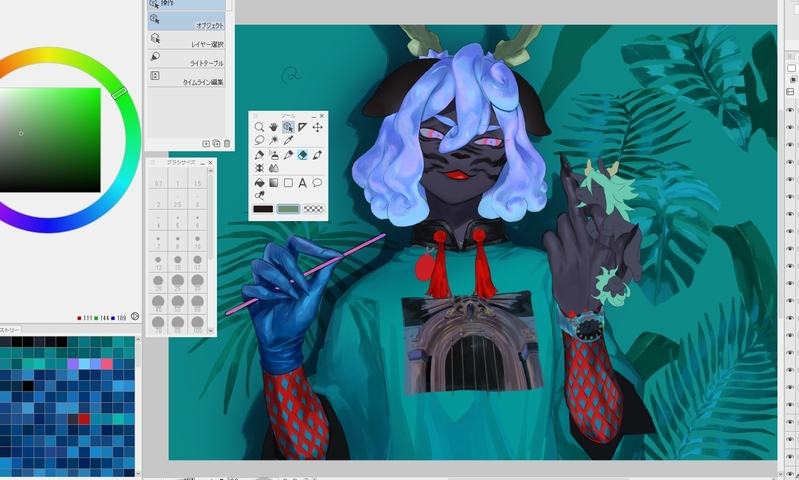Choose the レイヤー選択 sub tool
The height and width of the screenshot is (480, 799).
click(187, 40)
